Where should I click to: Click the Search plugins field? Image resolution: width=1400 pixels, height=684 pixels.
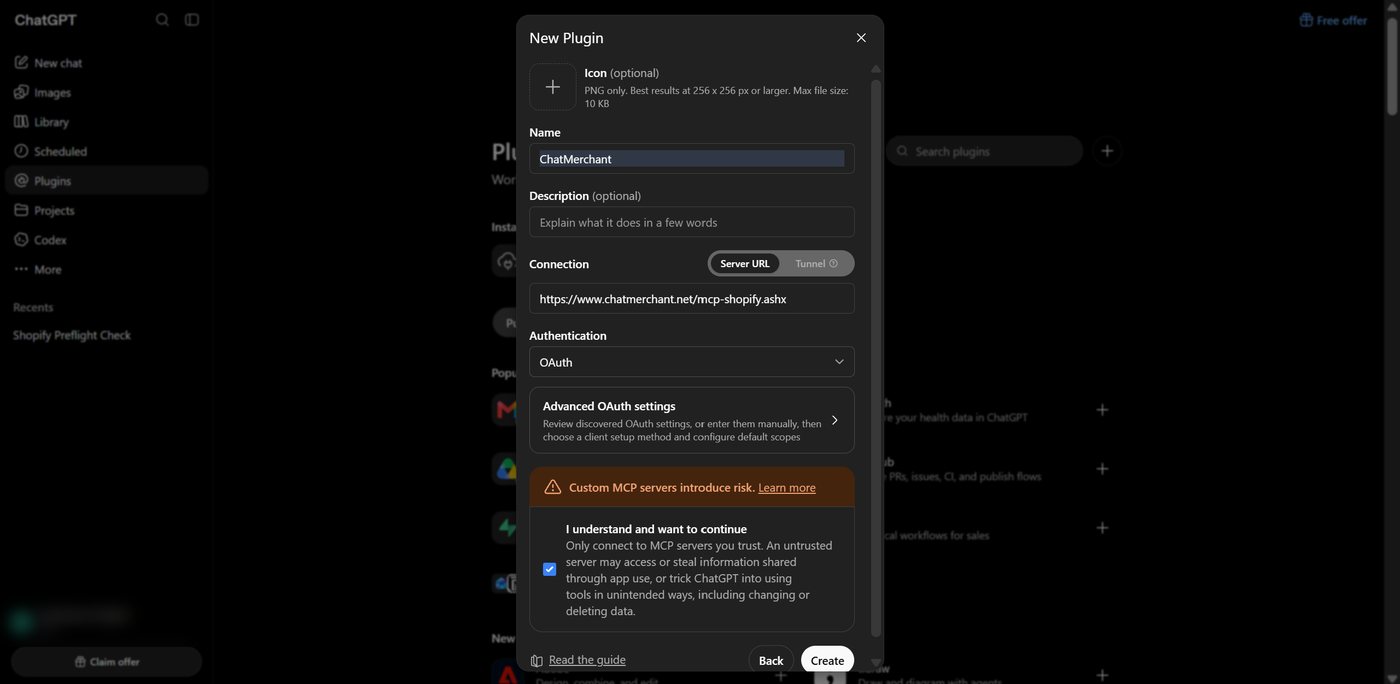click(x=985, y=151)
